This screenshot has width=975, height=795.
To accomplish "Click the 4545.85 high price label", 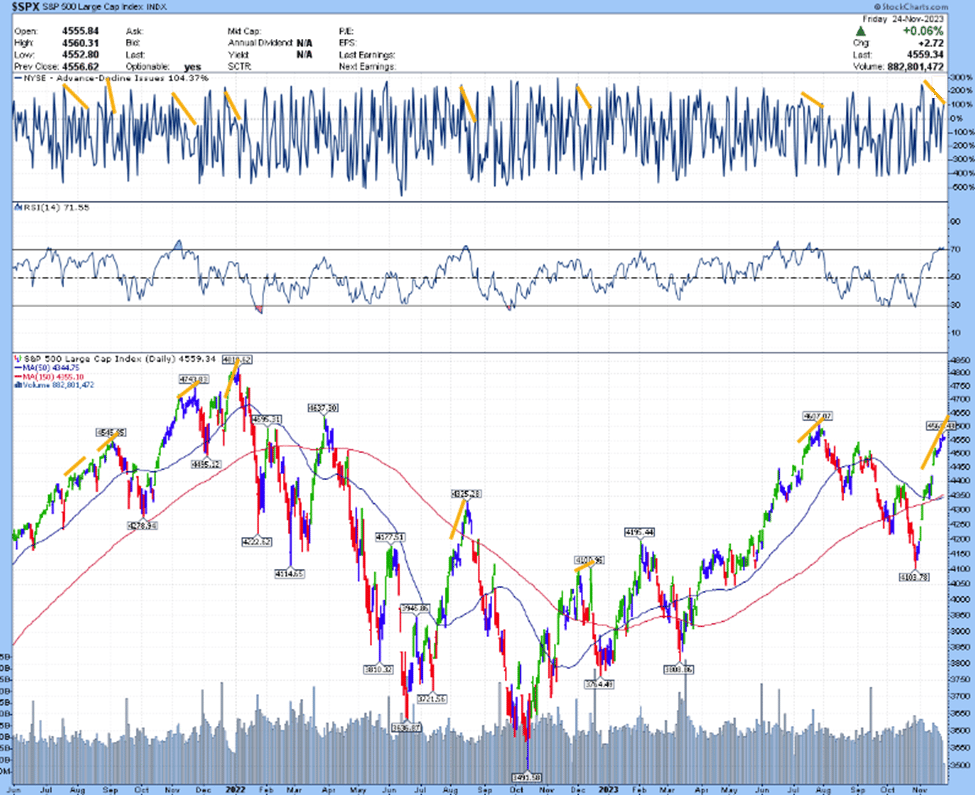I will tap(111, 433).
